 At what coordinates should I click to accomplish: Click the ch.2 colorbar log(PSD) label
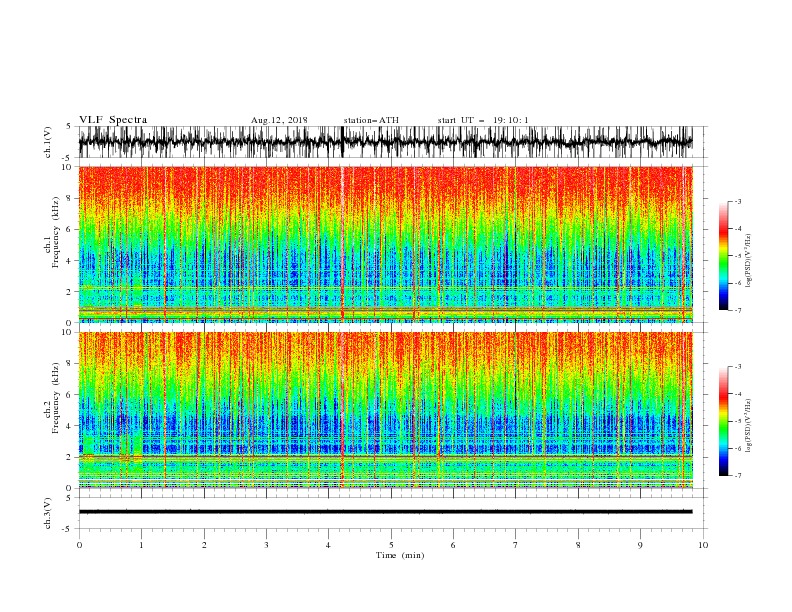coord(749,426)
